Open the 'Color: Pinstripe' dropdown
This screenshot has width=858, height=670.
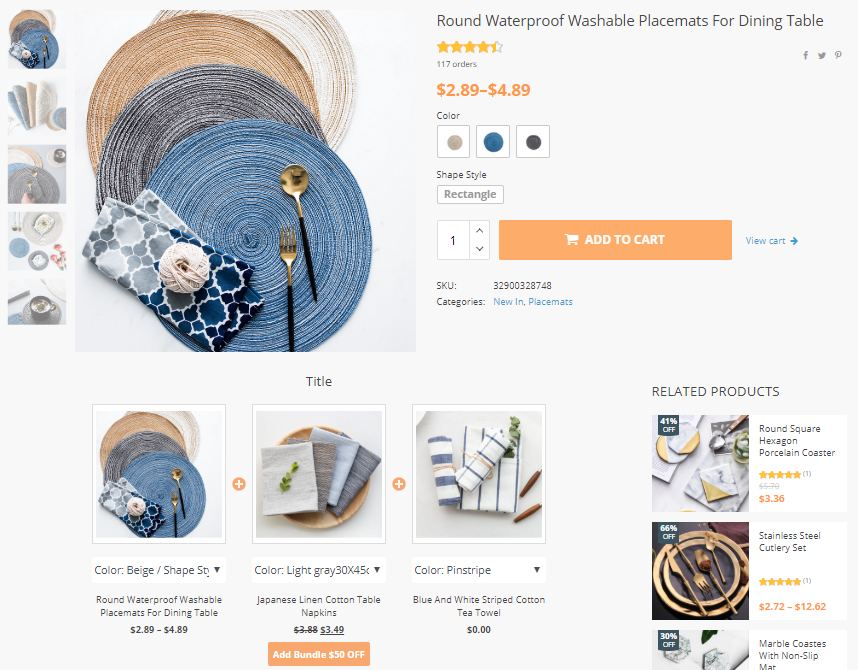pos(479,570)
